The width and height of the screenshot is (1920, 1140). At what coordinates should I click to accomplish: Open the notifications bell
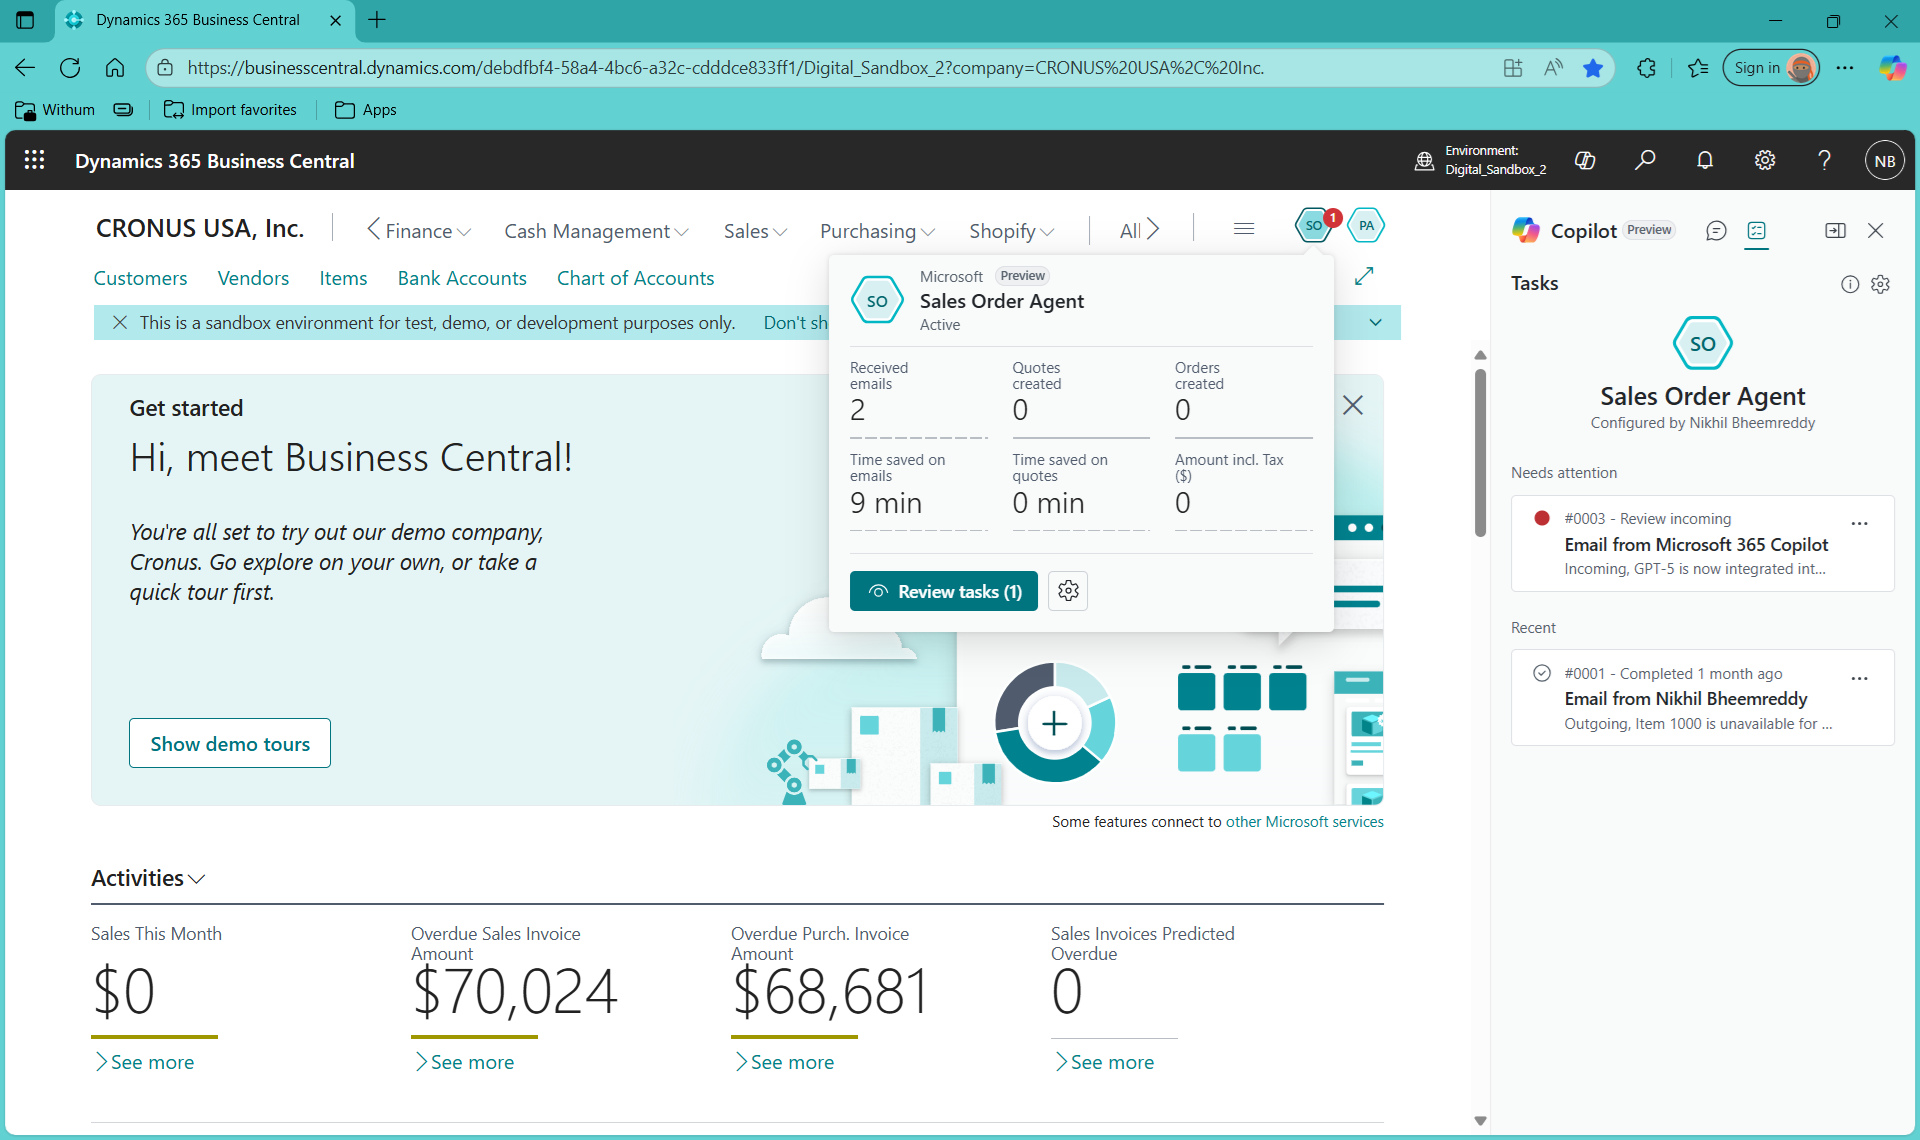click(x=1705, y=160)
